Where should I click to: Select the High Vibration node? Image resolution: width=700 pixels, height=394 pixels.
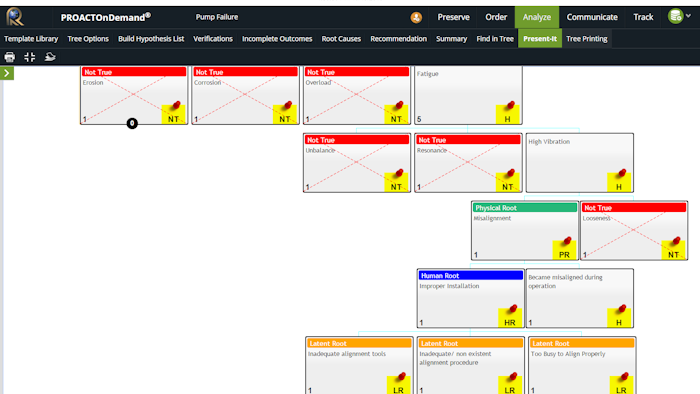pyautogui.click(x=579, y=163)
